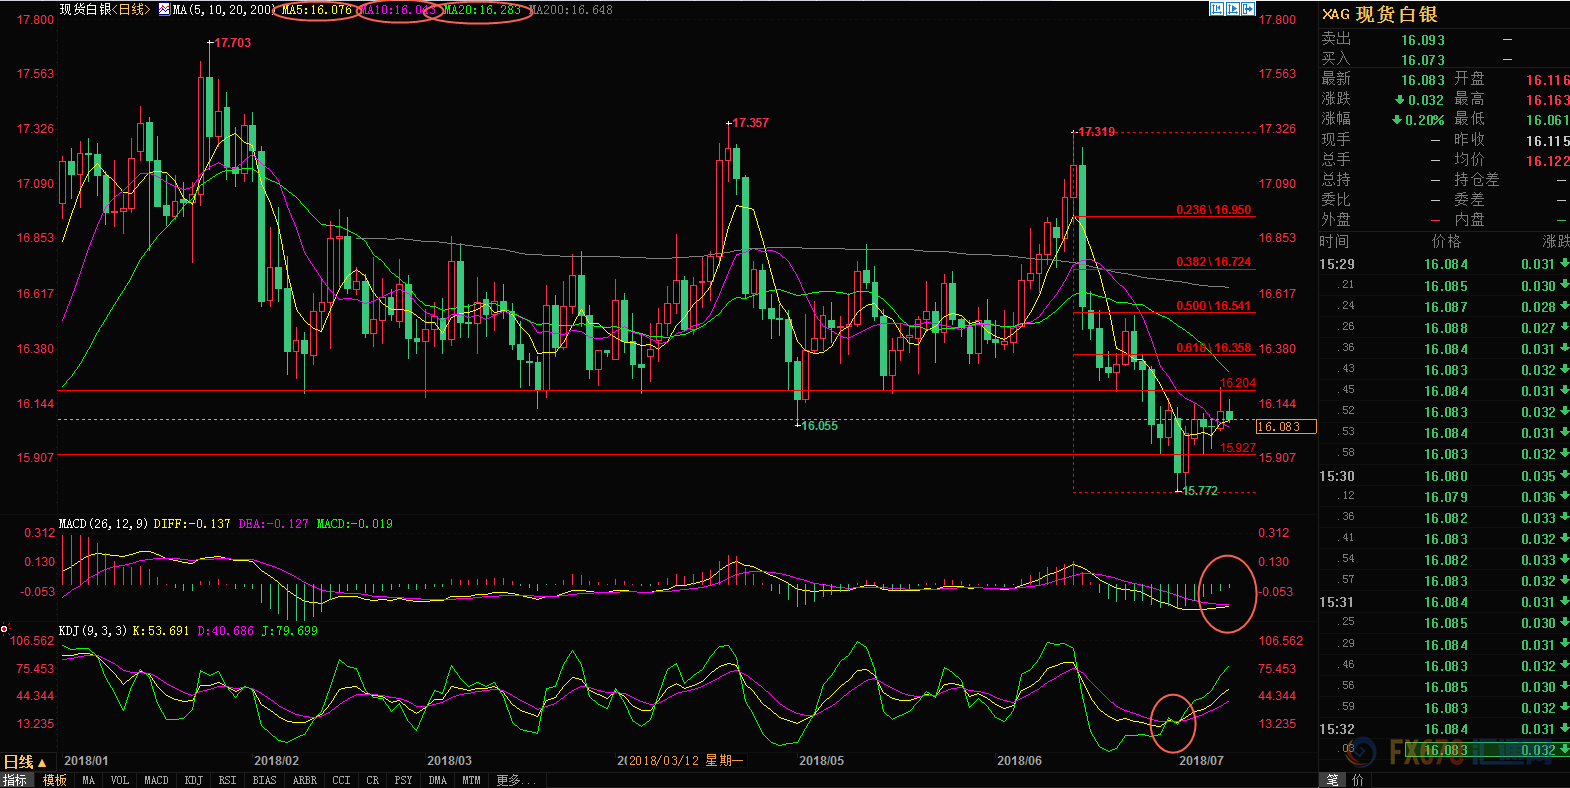Viewport: 1570px width, 788px height.
Task: Switch to the 指标 tab
Action: pyautogui.click(x=15, y=780)
